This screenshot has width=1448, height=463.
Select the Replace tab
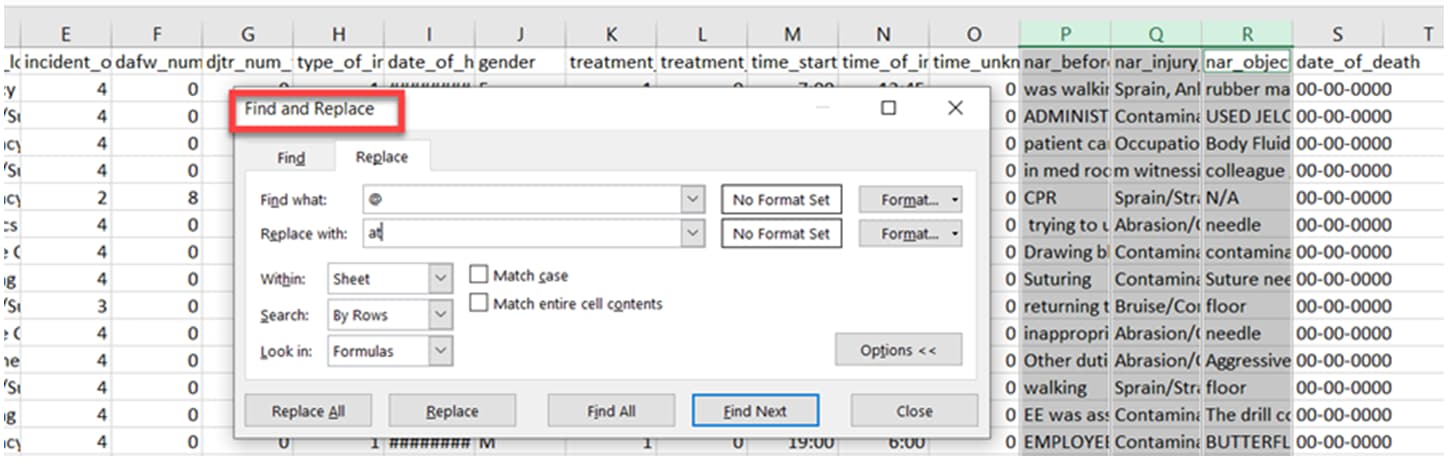click(x=381, y=158)
